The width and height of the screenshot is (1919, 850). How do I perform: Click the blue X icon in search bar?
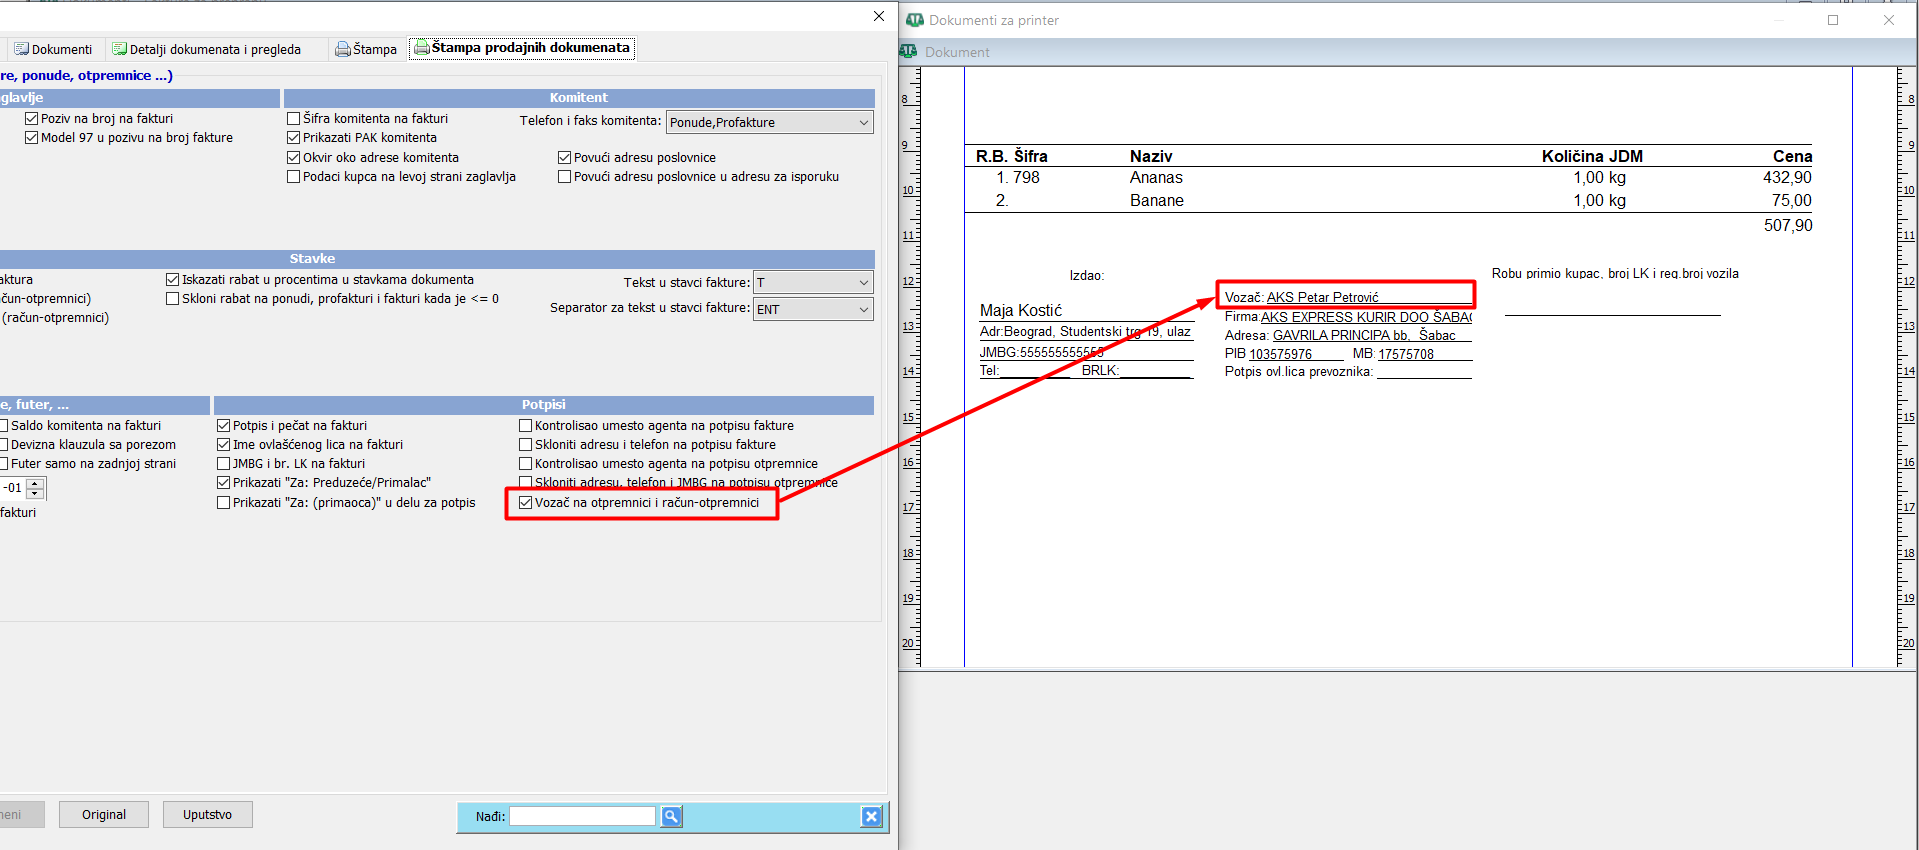tap(871, 816)
